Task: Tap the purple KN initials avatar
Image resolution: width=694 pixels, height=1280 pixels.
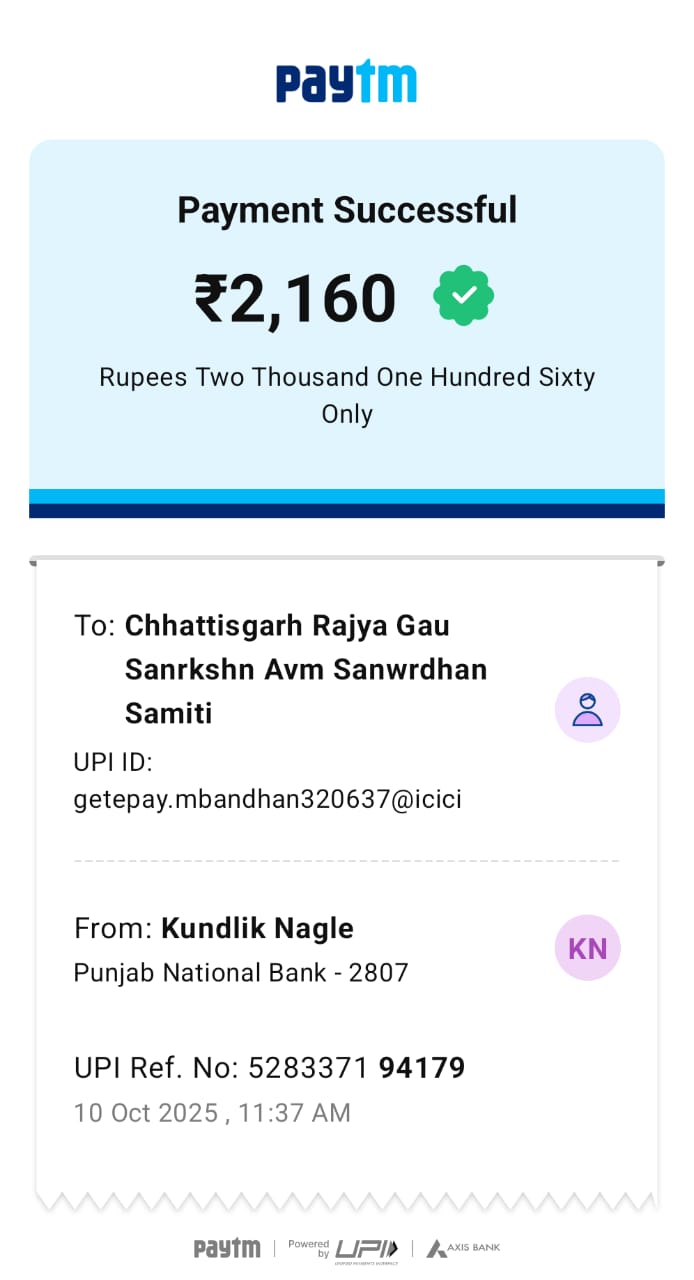Action: [588, 948]
